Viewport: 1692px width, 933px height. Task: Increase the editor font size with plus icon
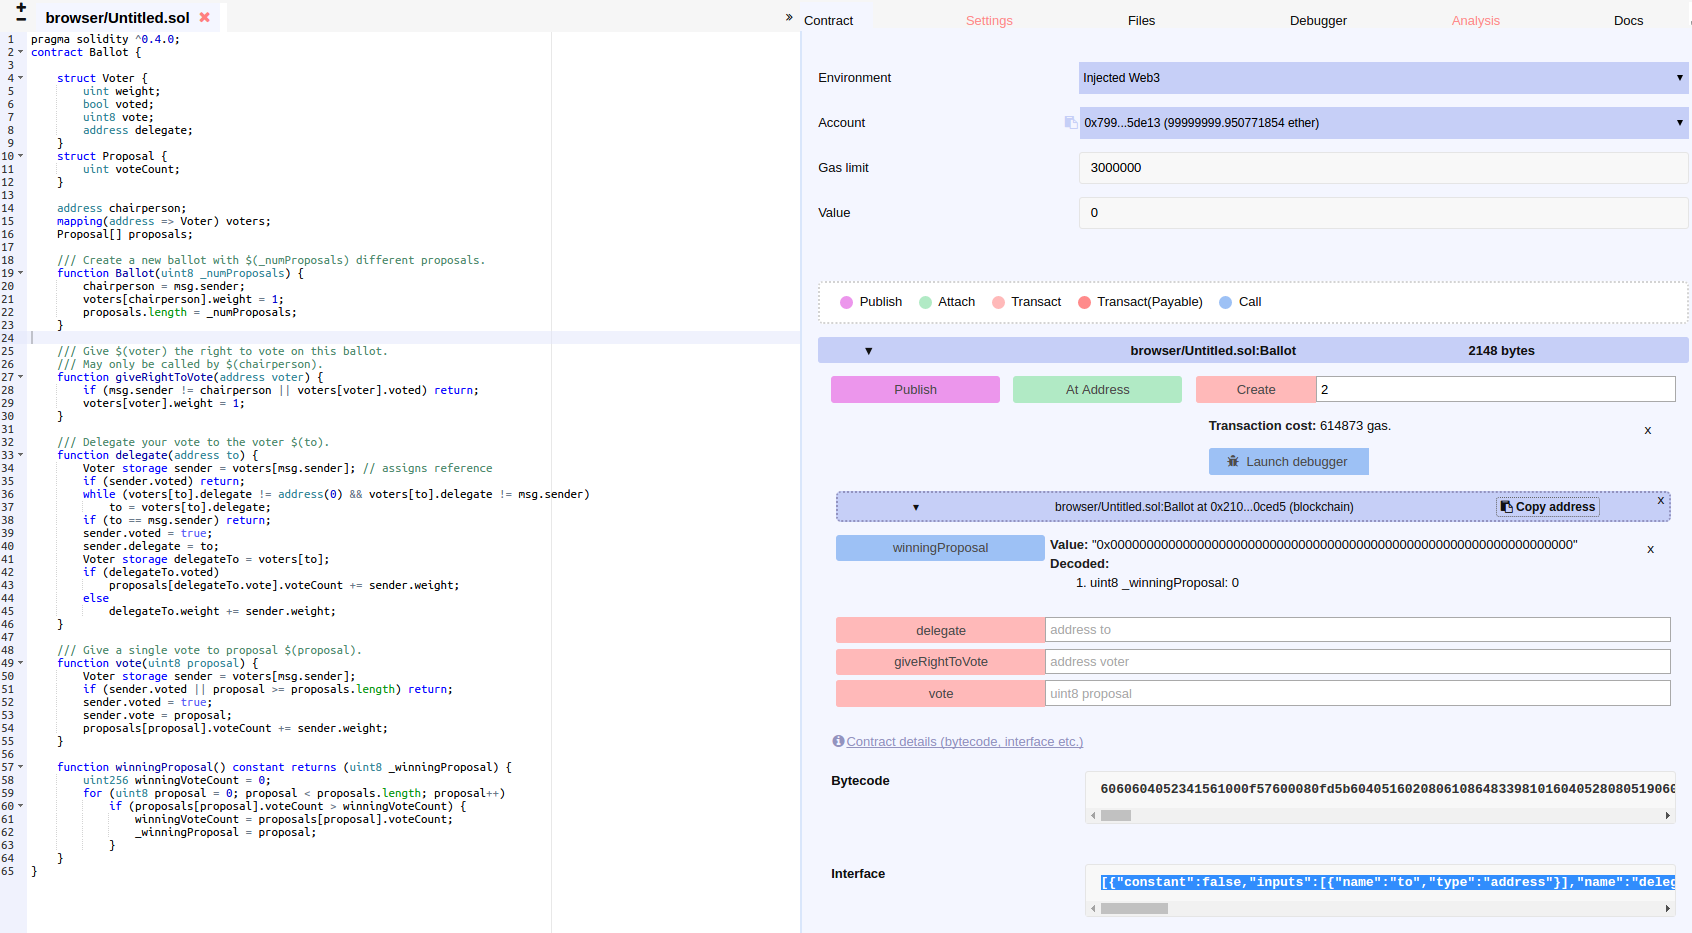[x=21, y=7]
